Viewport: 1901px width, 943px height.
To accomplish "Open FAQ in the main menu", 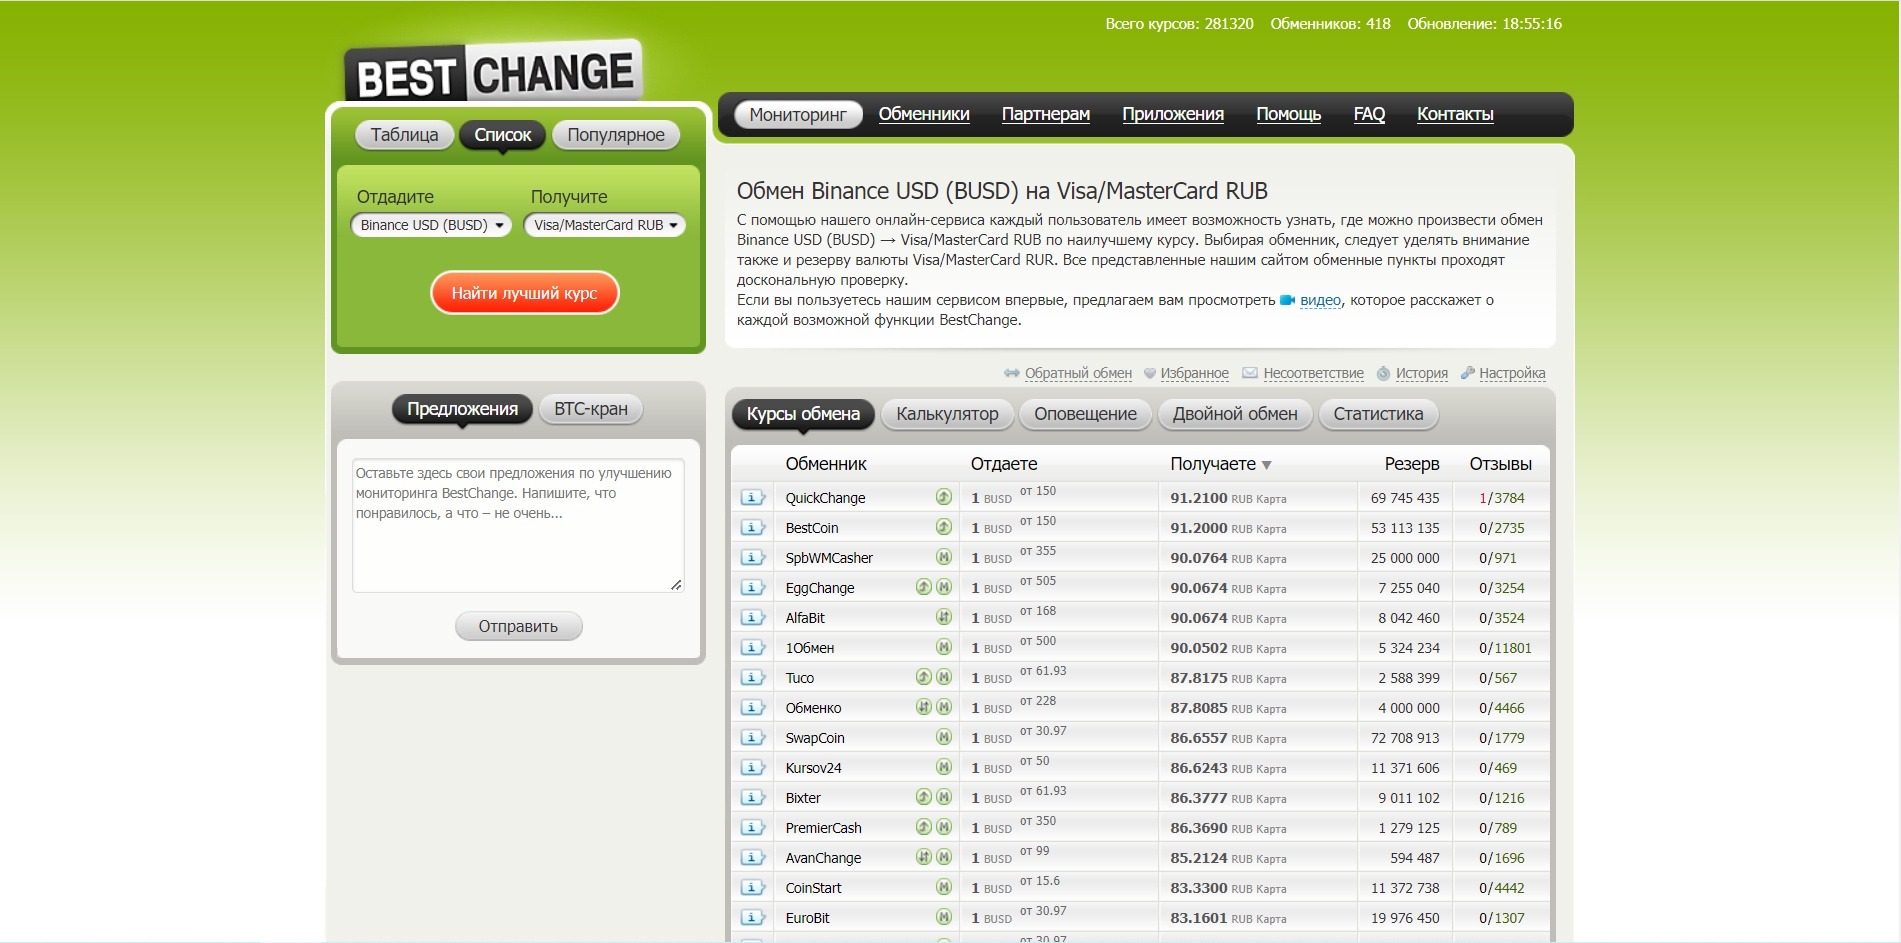I will click(1369, 114).
